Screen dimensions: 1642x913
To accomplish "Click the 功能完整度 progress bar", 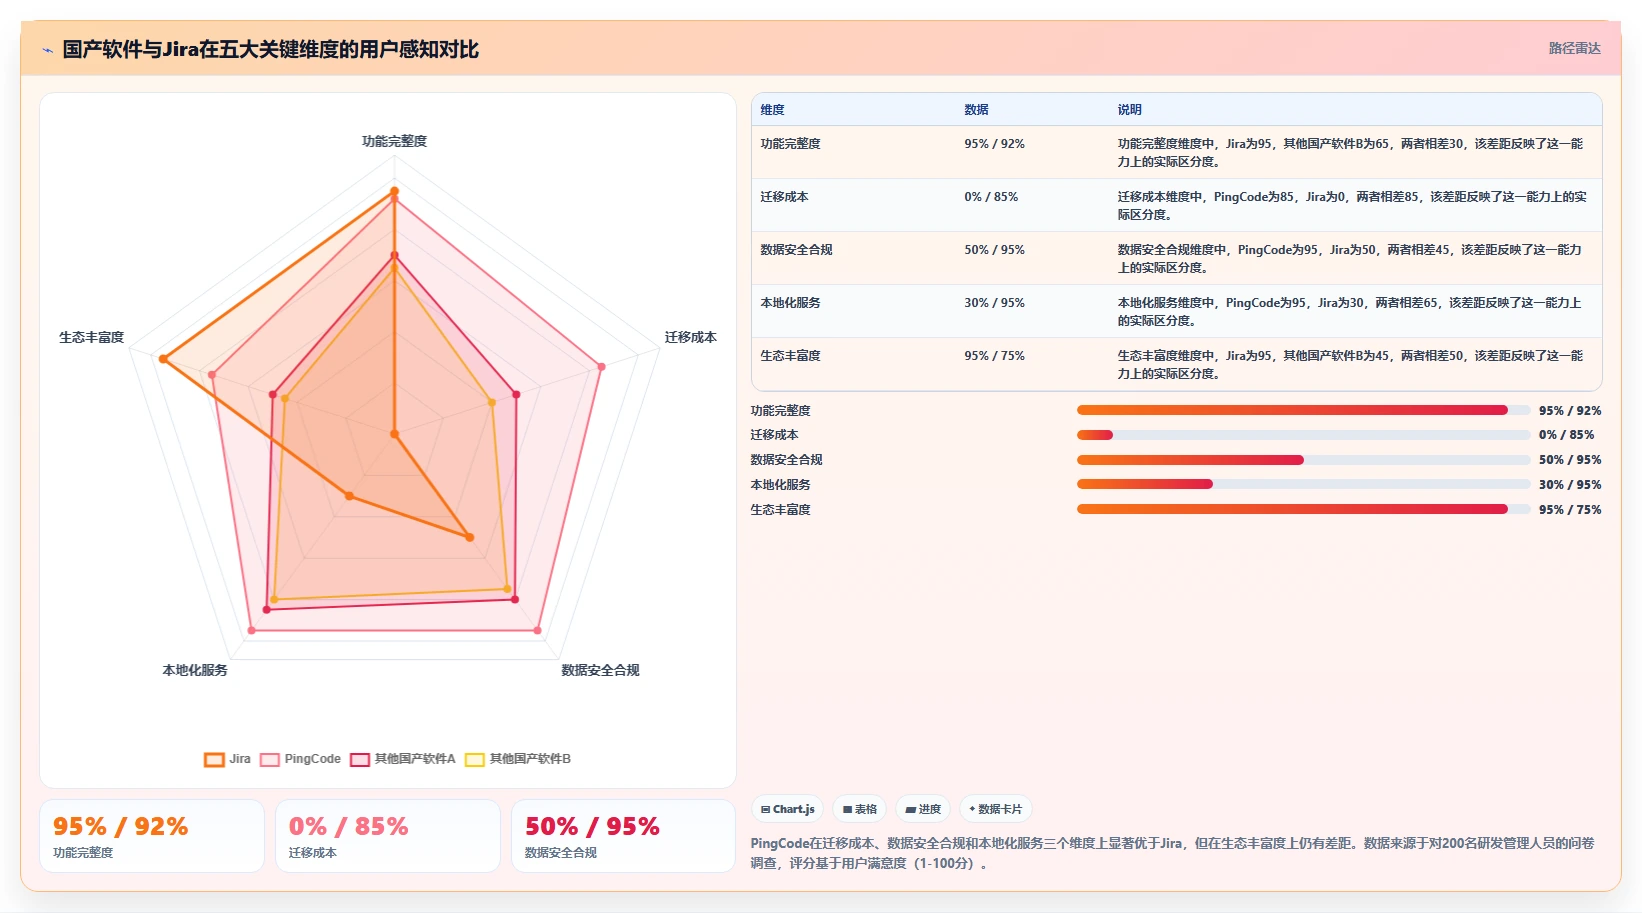I will point(1303,410).
